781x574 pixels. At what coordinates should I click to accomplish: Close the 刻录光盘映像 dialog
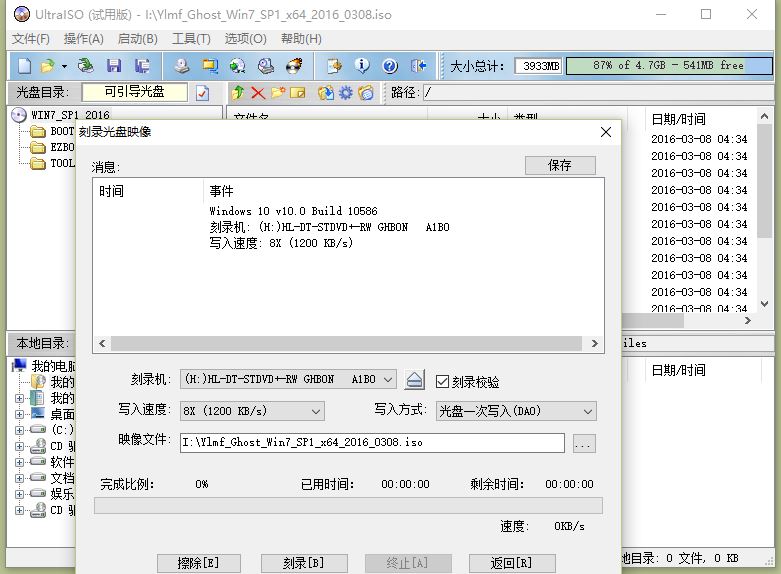(606, 132)
